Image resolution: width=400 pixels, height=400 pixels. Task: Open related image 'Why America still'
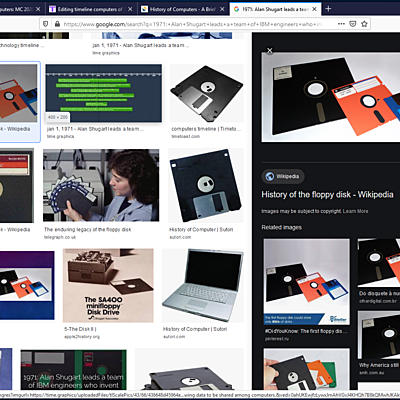click(379, 335)
